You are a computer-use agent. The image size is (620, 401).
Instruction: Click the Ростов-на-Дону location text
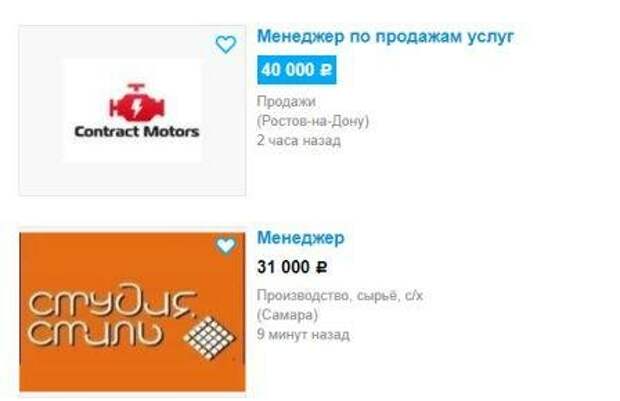coord(313,121)
